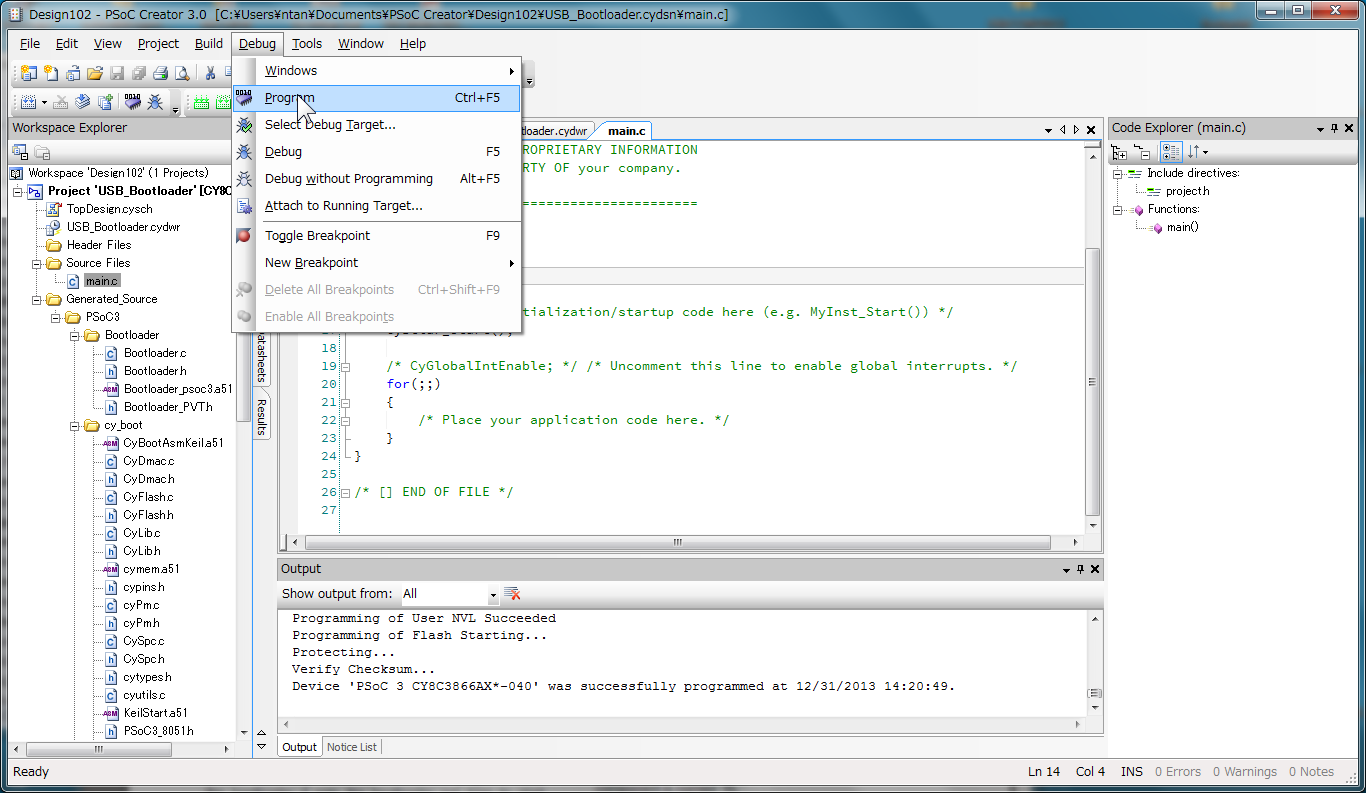Pin the Code Explorer panel
The image size is (1366, 793).
[x=1334, y=128]
